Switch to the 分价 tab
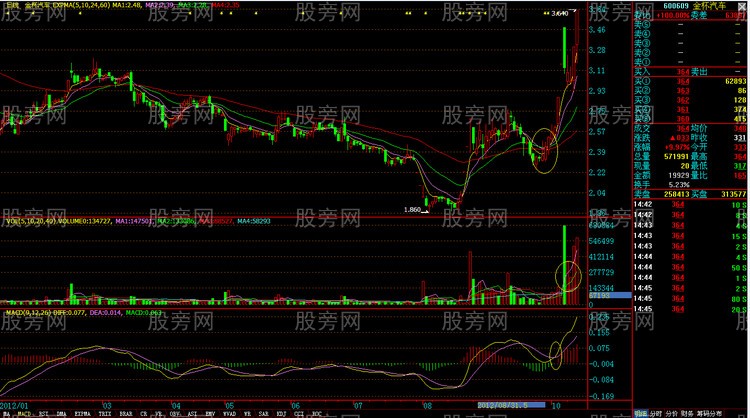The width and height of the screenshot is (750, 418). click(x=671, y=414)
